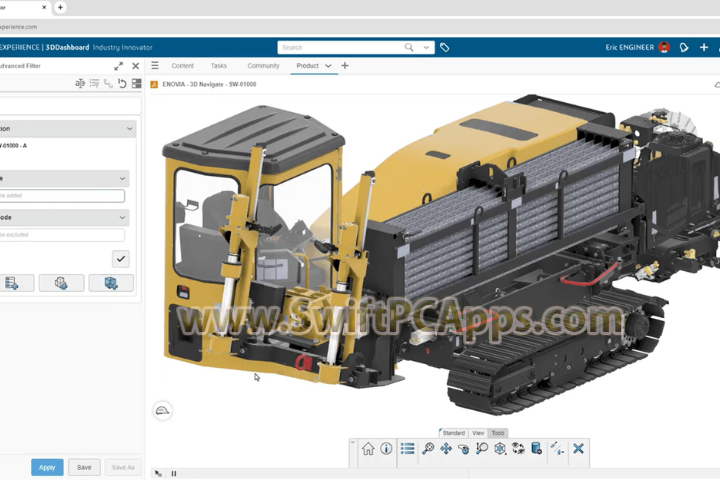This screenshot has height=480, width=720.
Task: Click the 'Industry Innovator' header text
Action: tap(123, 47)
